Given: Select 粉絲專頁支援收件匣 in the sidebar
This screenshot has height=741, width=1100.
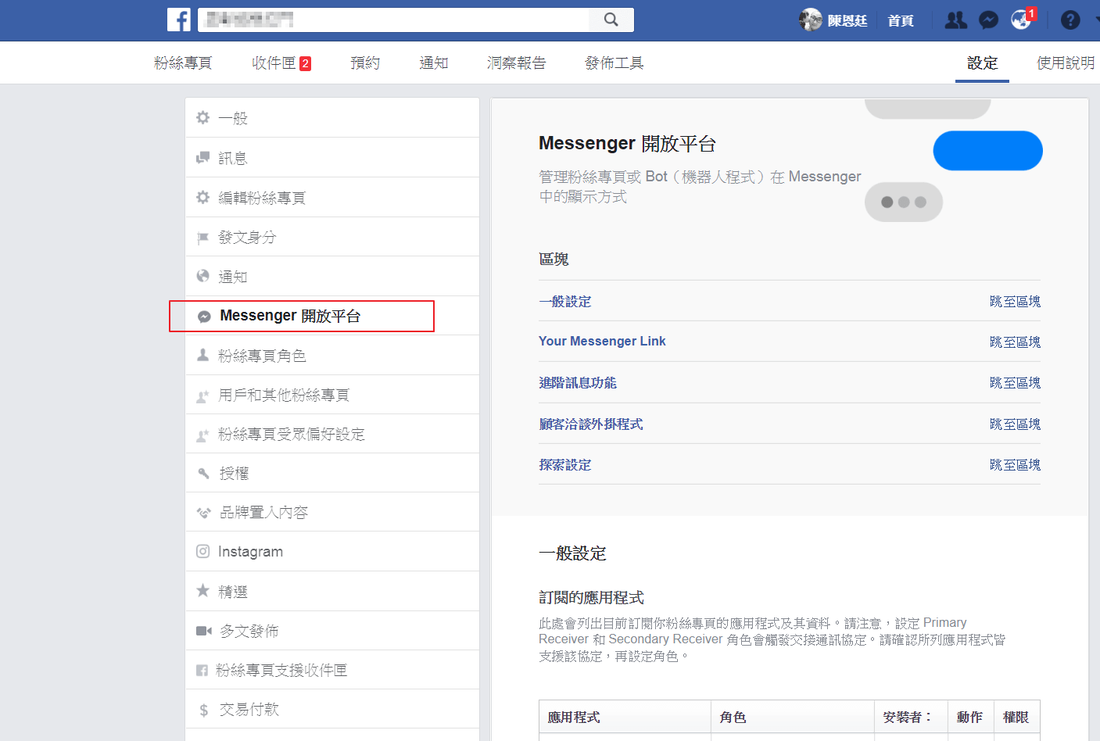Looking at the screenshot, I should tap(333, 670).
